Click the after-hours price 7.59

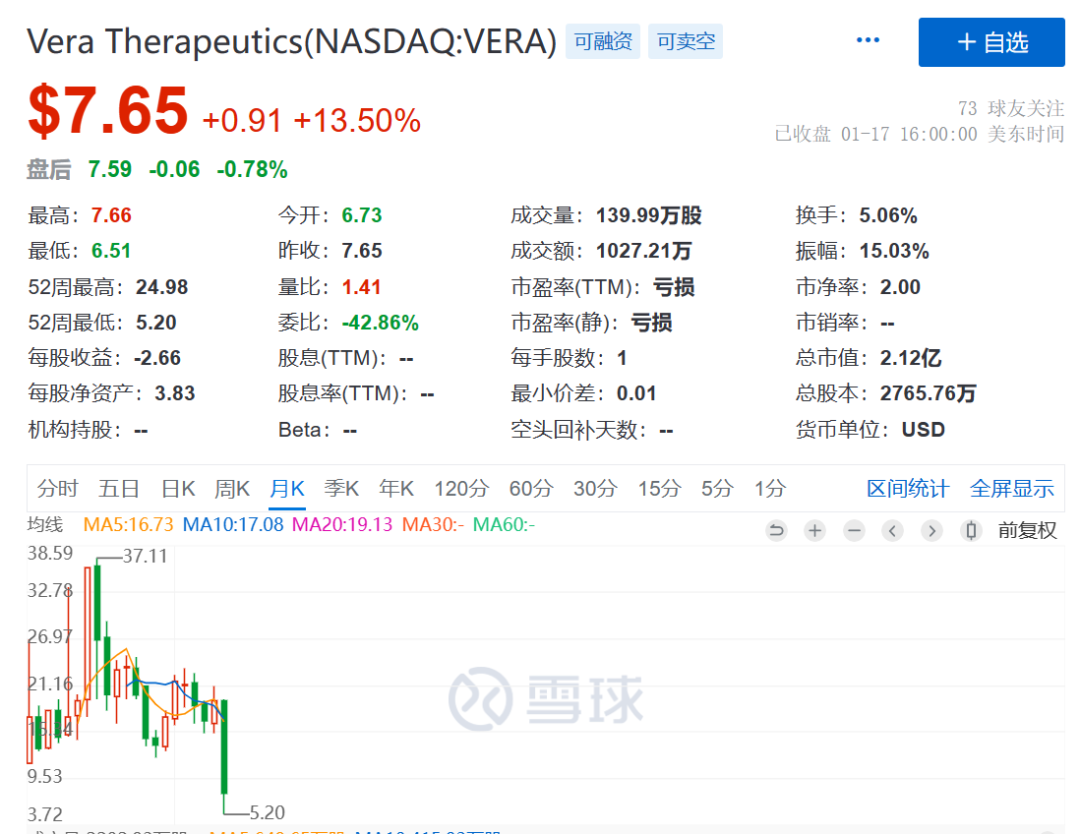[x=110, y=169]
